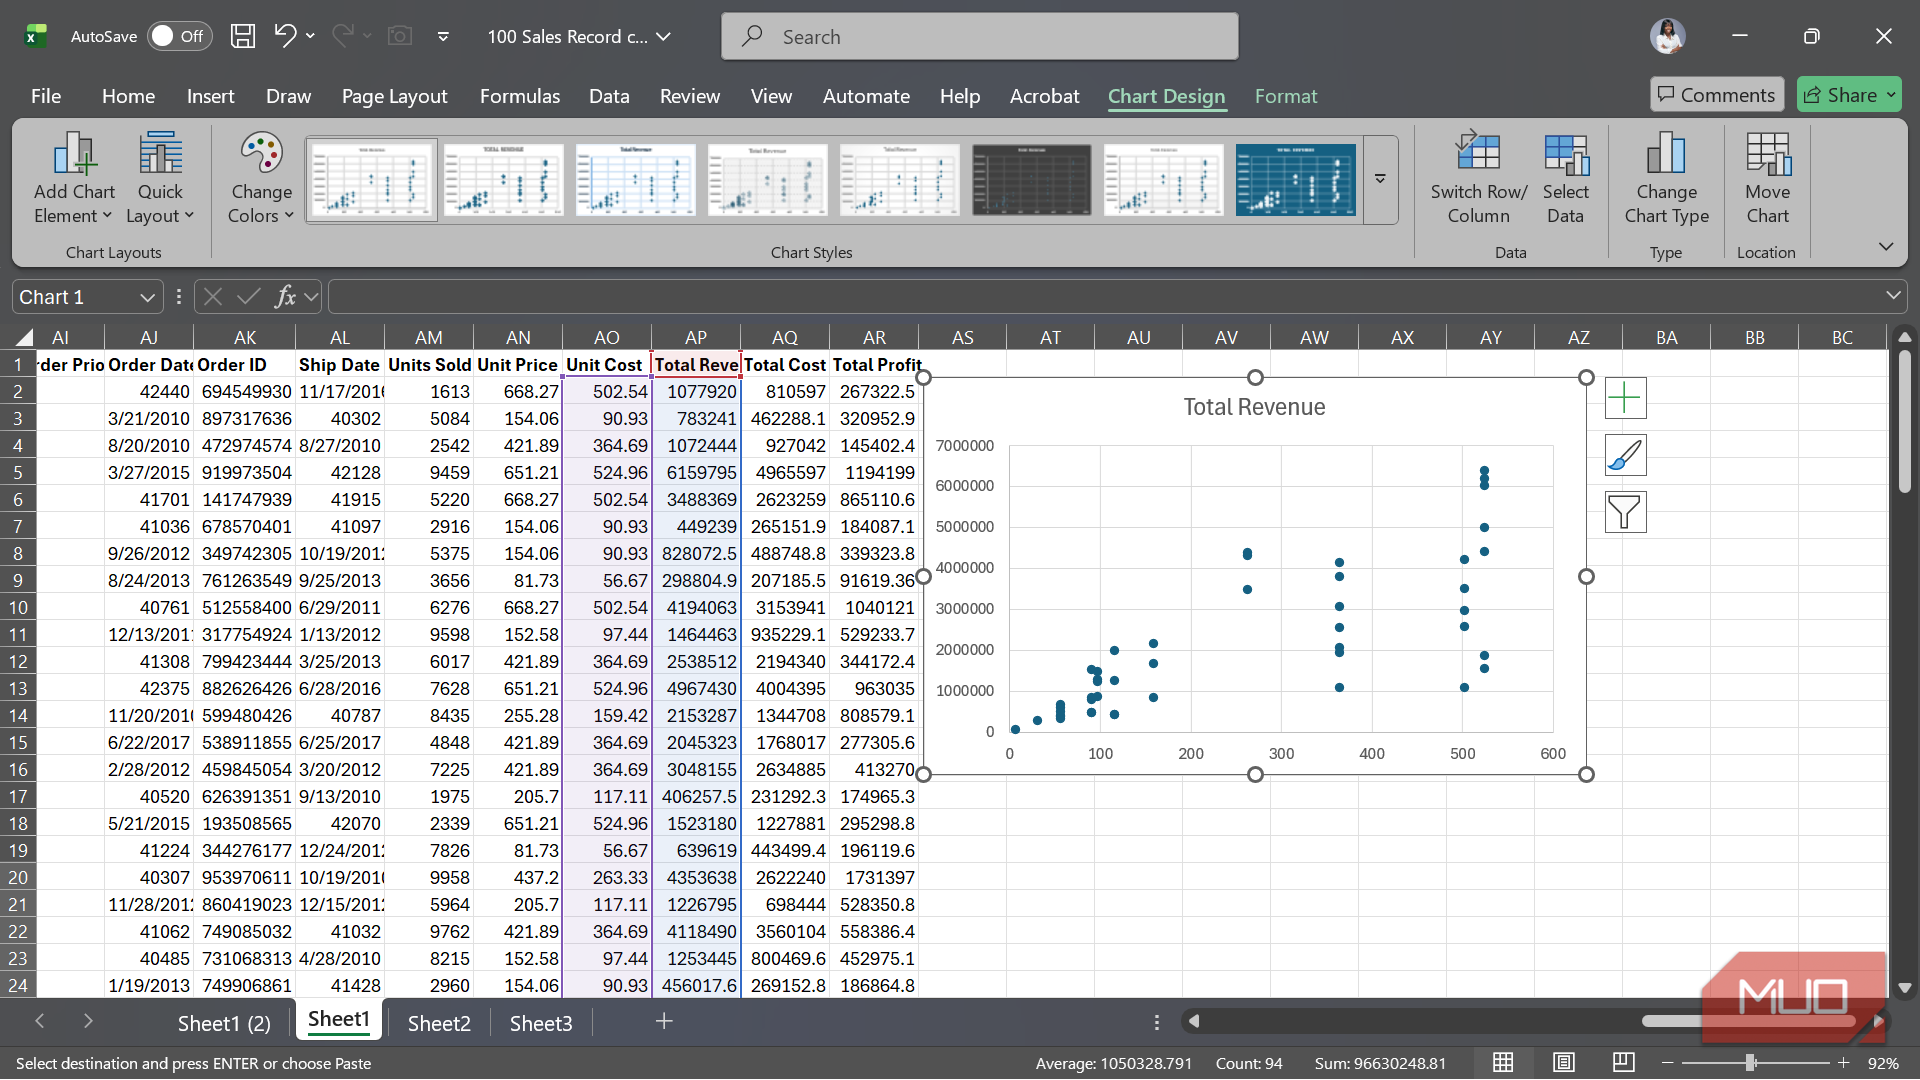Viewport: 1920px width, 1080px height.
Task: Select the dark black chart style thumbnail
Action: click(1031, 179)
